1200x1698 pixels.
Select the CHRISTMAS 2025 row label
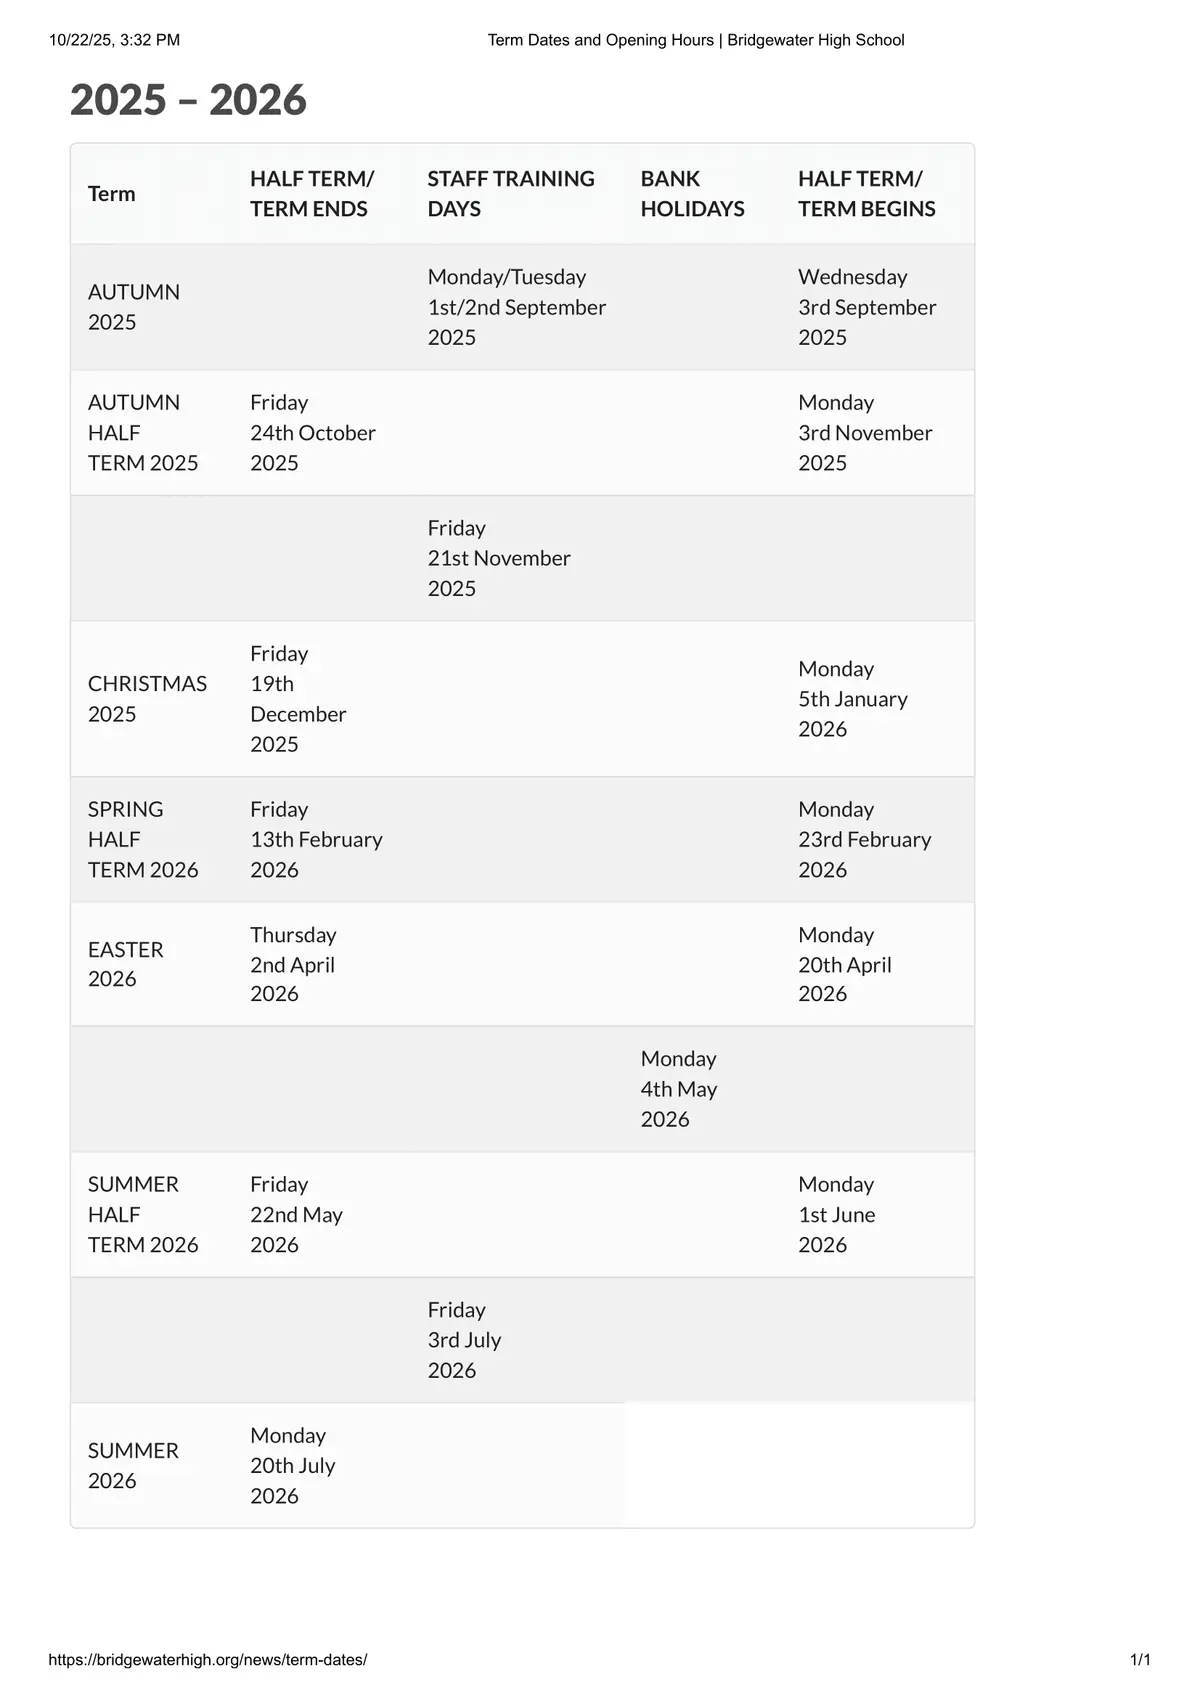click(147, 699)
